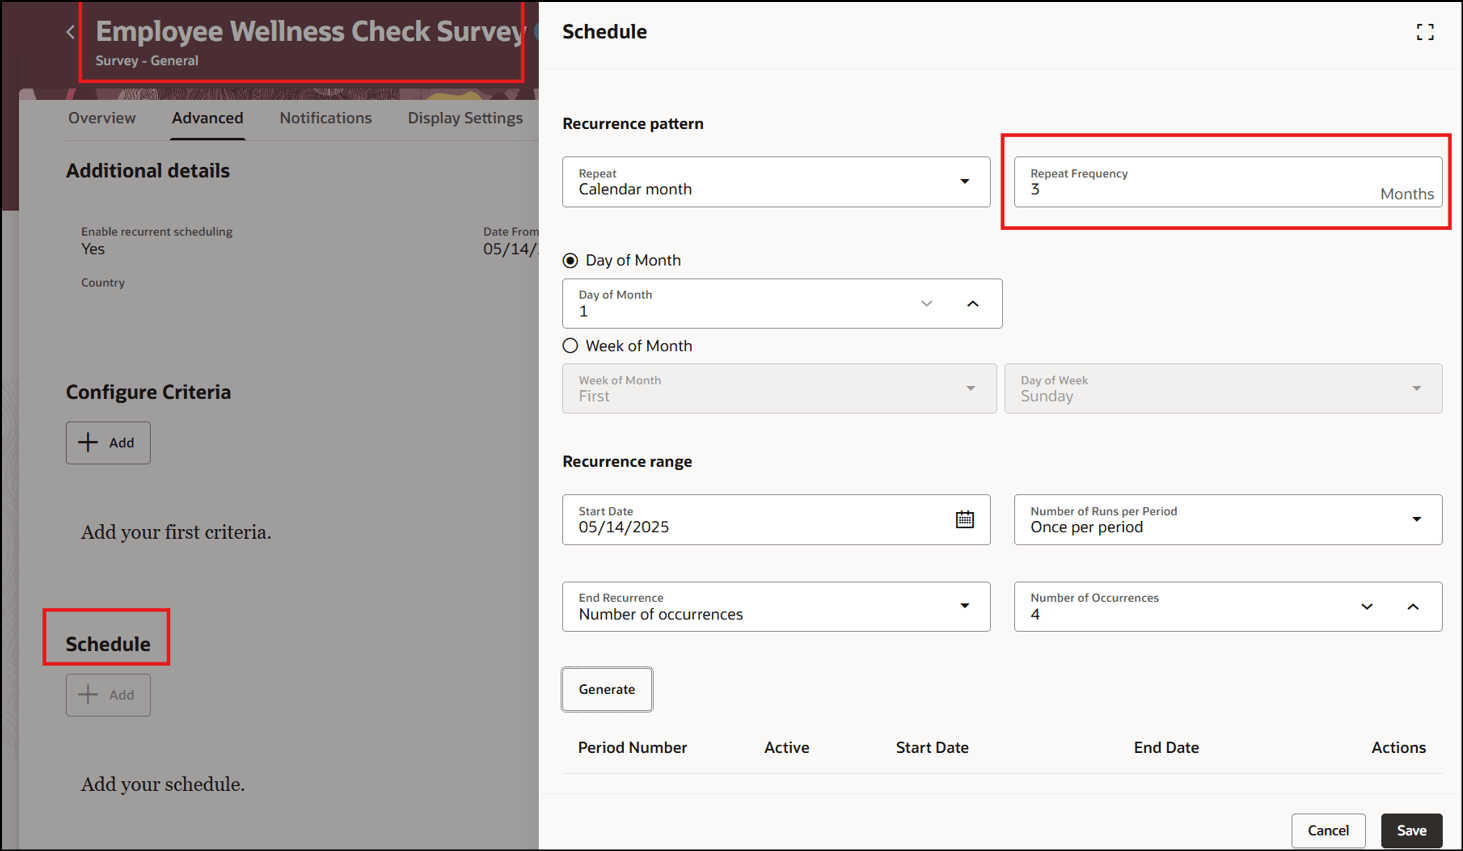Cancel the schedule changes
Screen dimensions: 1463x851
coord(1328,830)
